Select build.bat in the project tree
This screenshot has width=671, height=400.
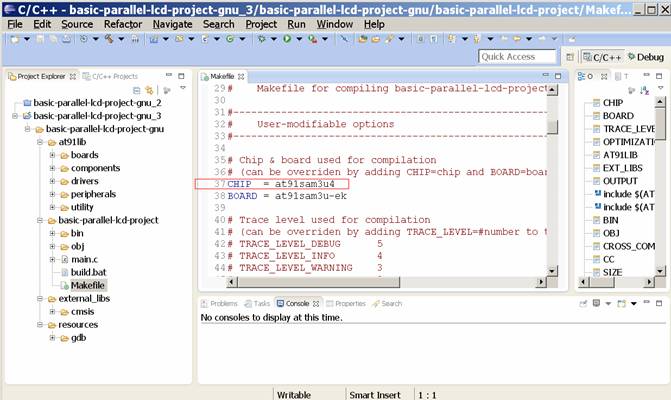(x=89, y=273)
